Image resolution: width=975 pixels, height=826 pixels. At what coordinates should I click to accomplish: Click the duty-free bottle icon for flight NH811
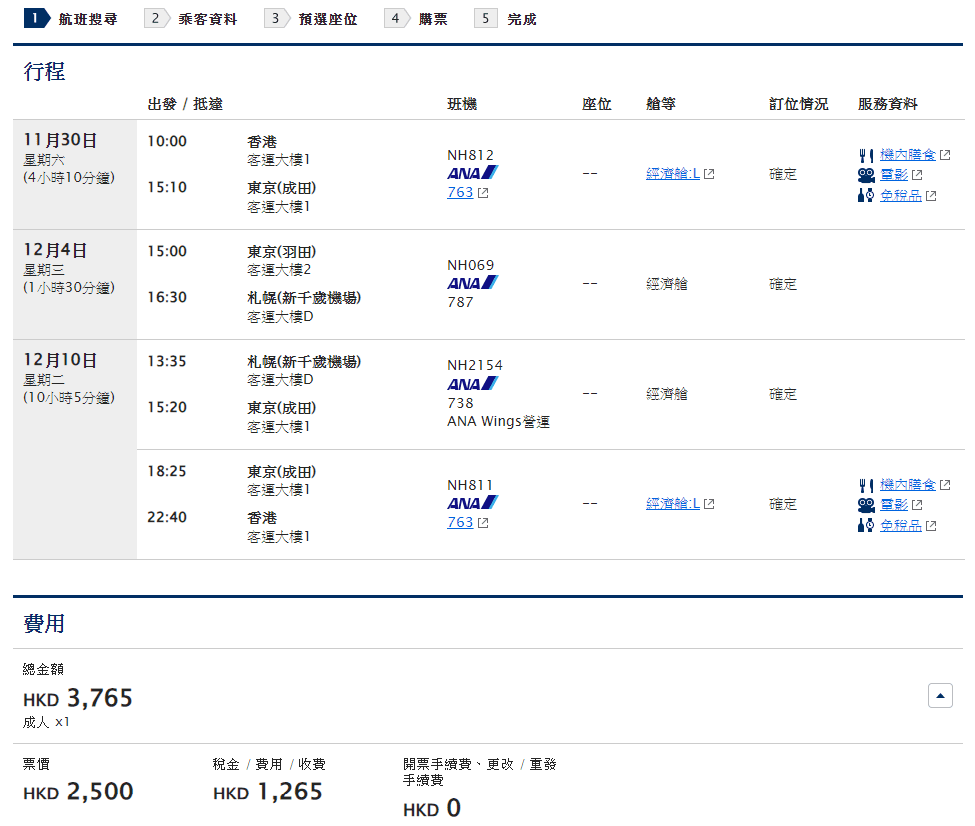pos(866,525)
